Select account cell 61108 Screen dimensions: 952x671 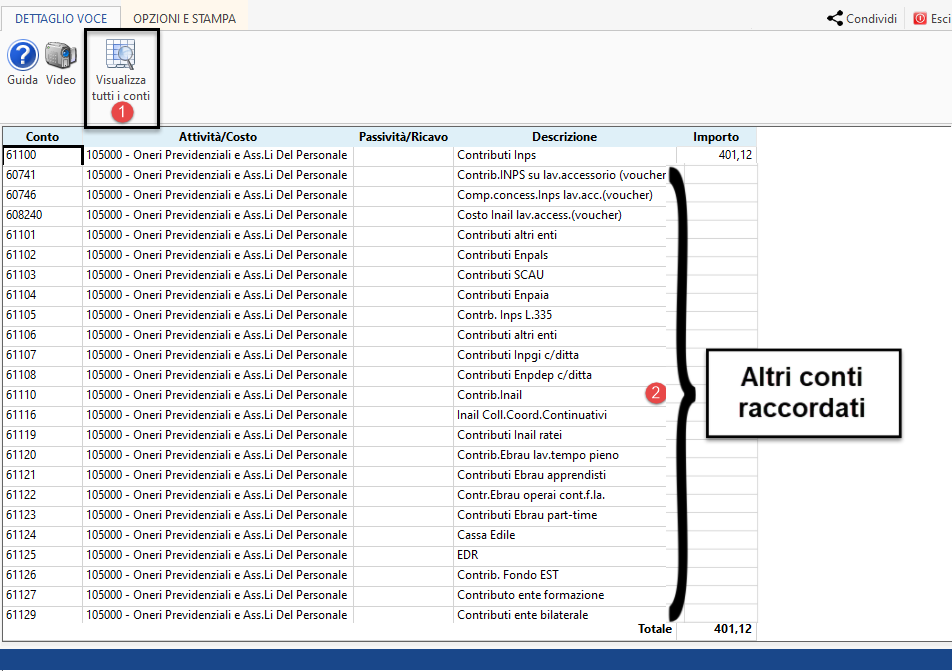[x=42, y=375]
